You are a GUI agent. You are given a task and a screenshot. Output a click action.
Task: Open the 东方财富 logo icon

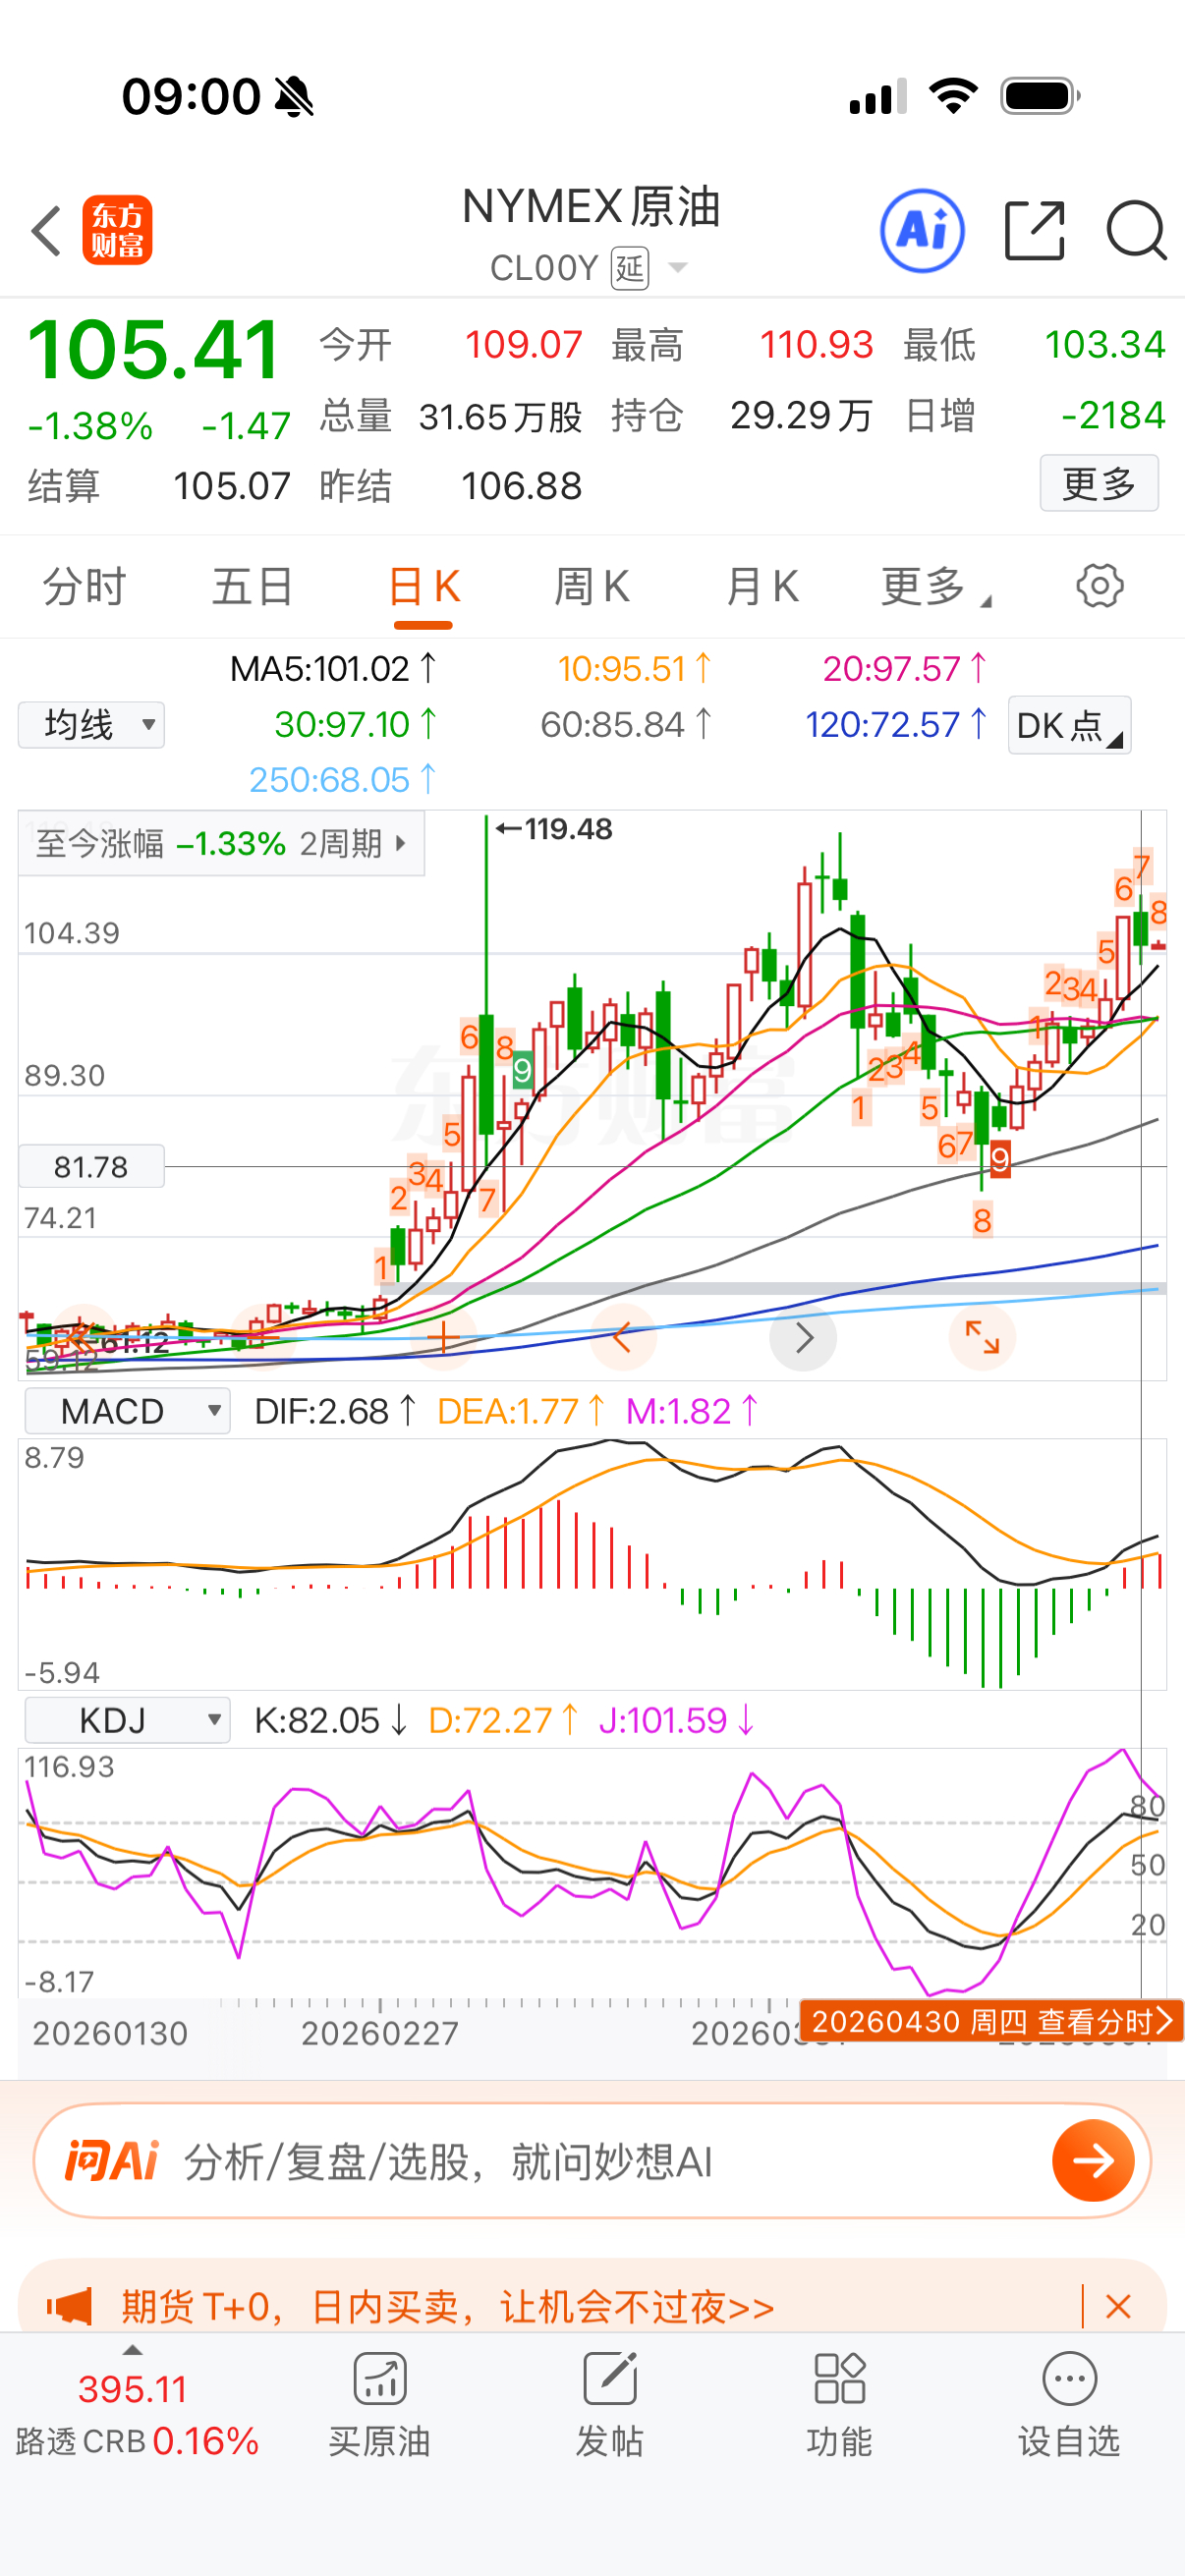[x=117, y=230]
